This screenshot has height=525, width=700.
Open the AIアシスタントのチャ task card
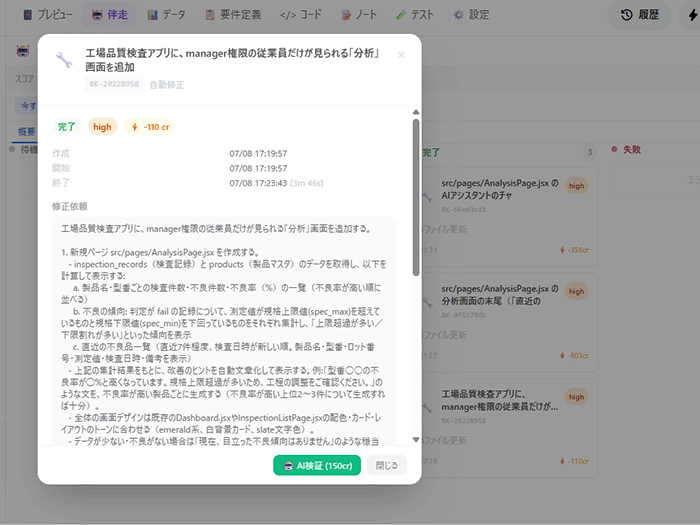pos(508,217)
